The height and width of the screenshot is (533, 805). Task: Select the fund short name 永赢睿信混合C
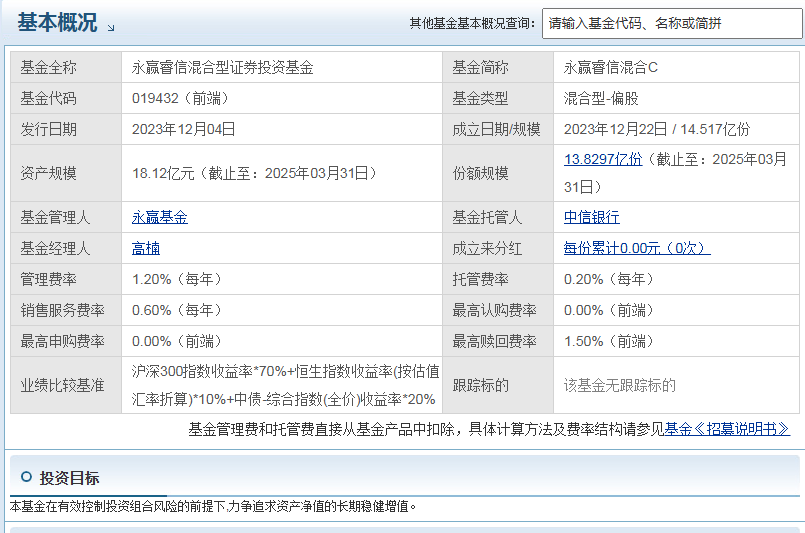610,67
